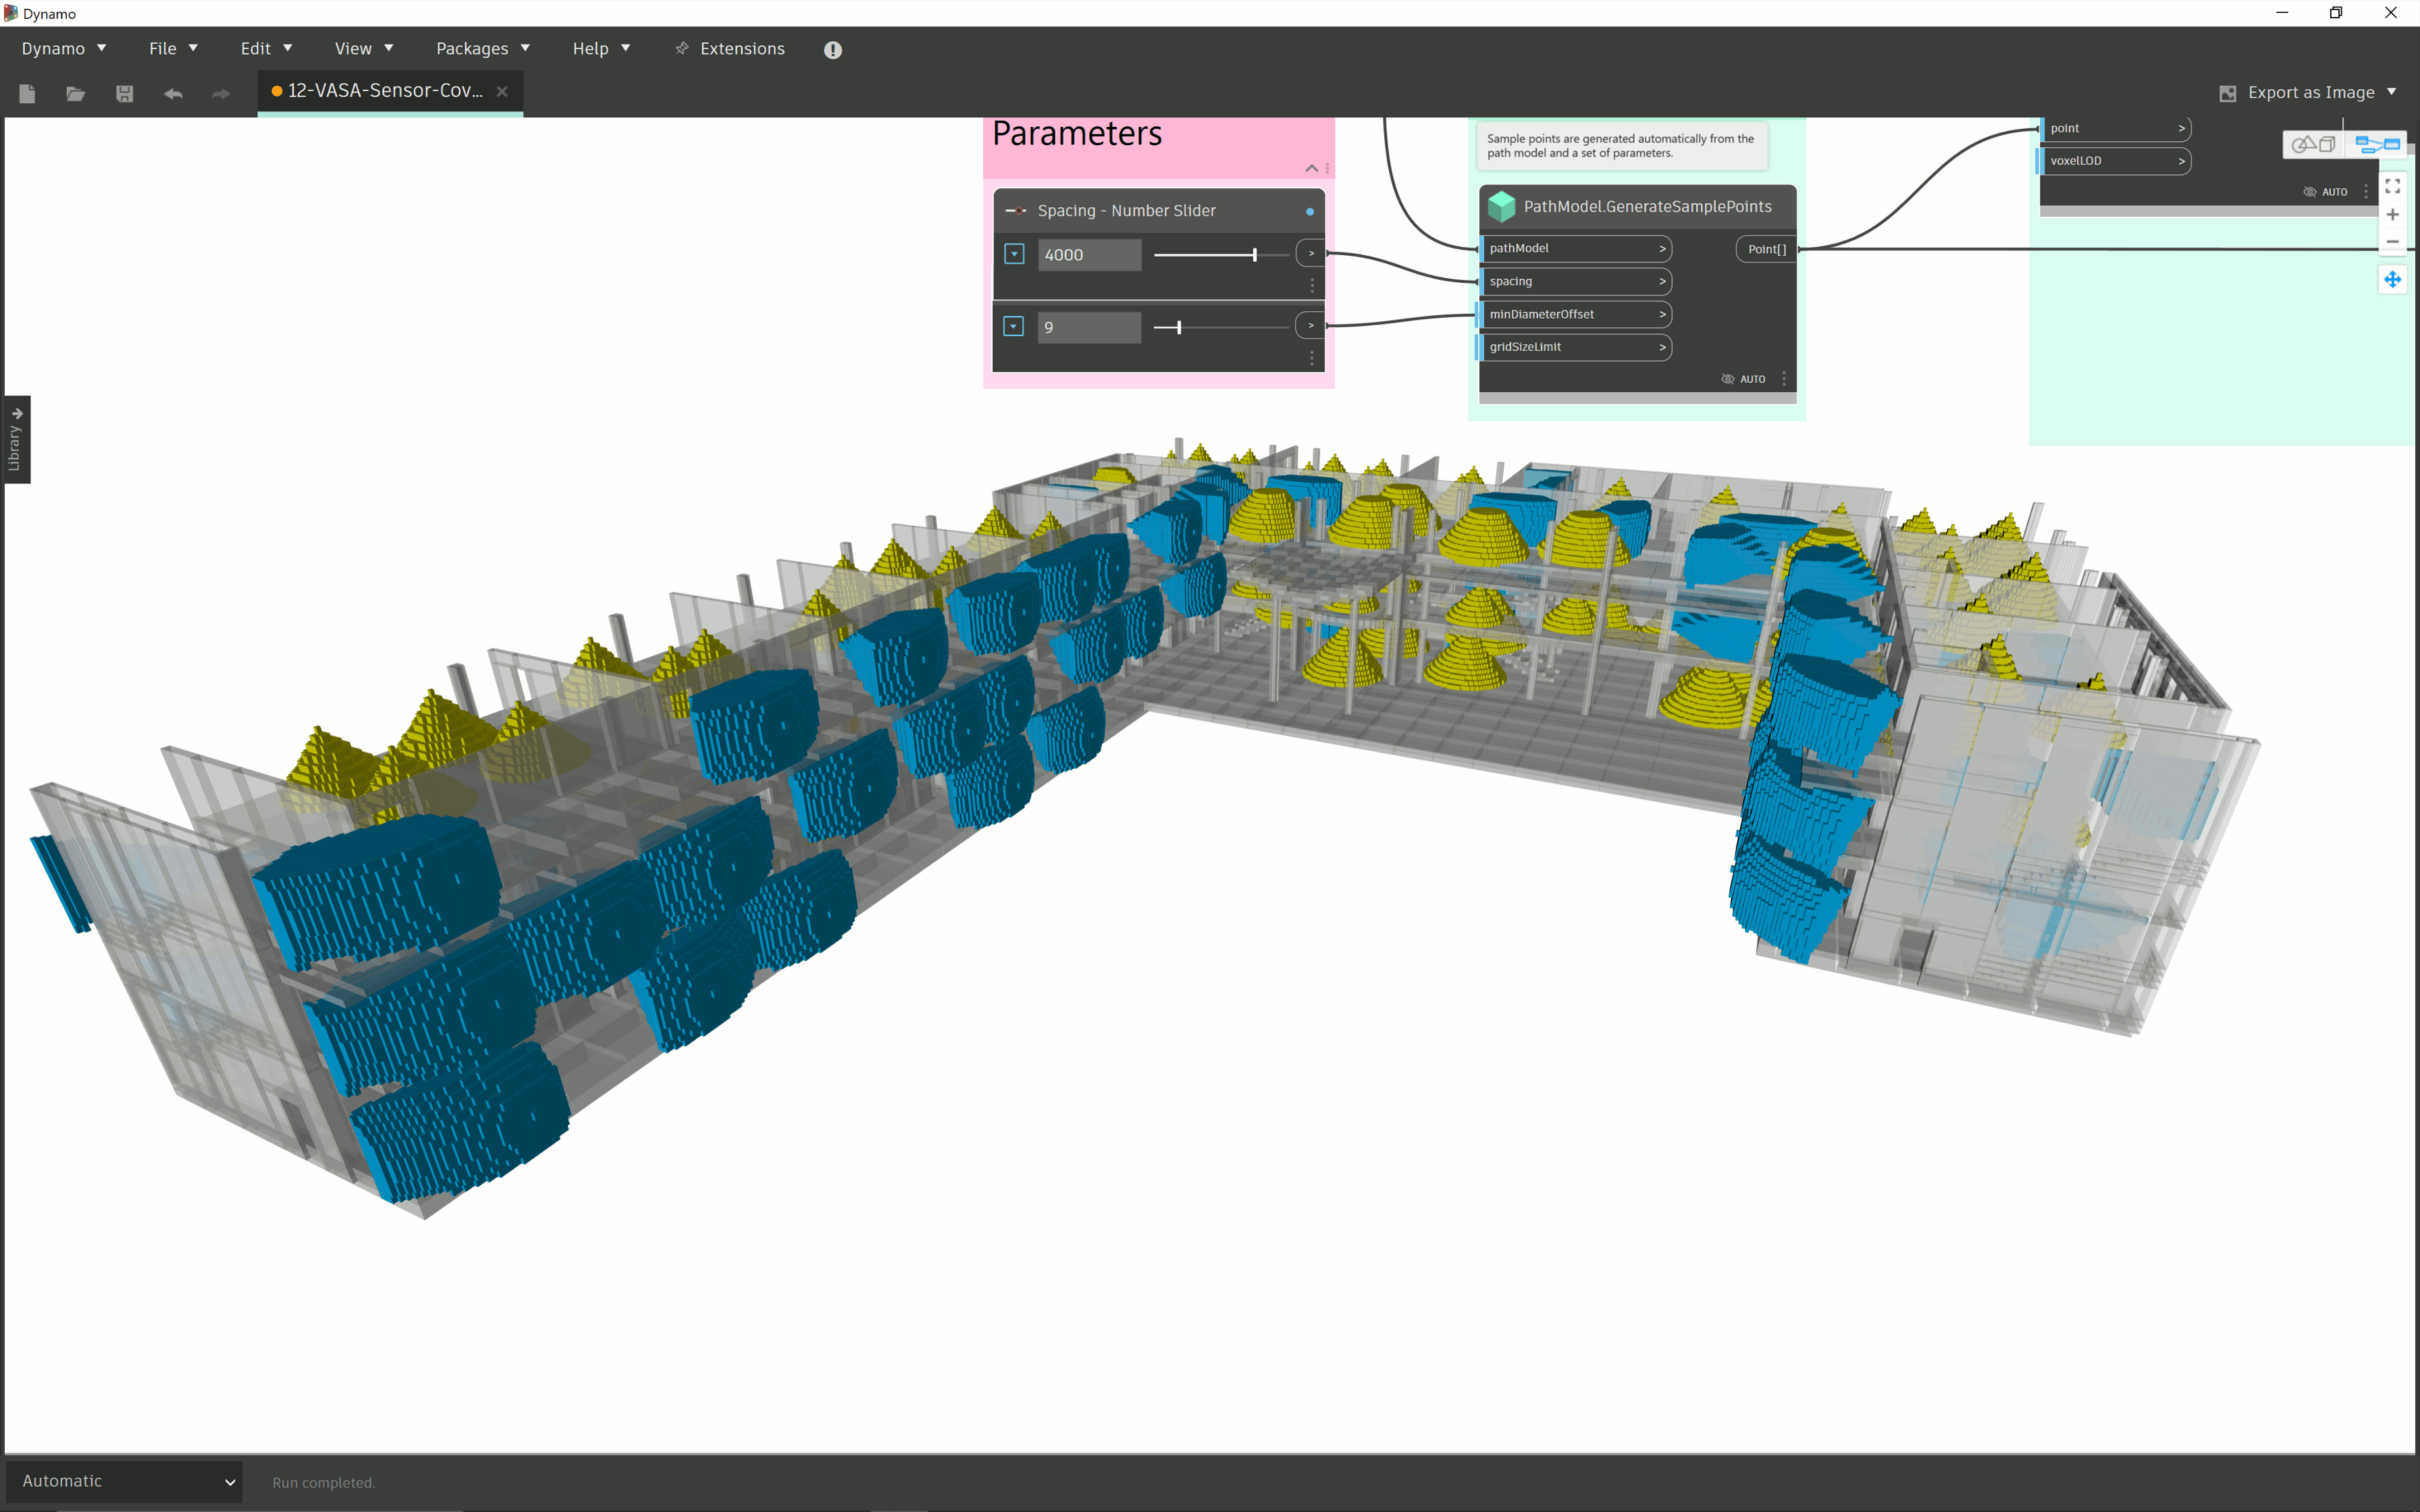
Task: Expand the 4000 slider settings chevron
Action: click(1014, 254)
